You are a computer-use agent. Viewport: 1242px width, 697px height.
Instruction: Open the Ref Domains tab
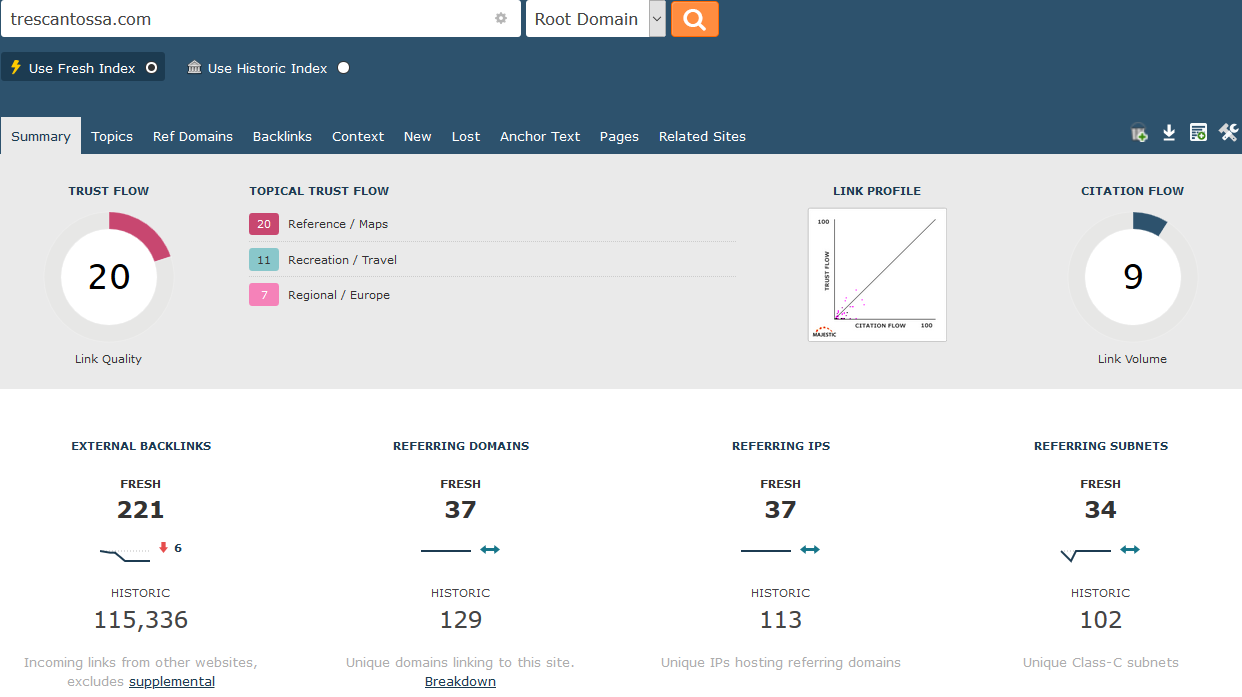tap(193, 137)
